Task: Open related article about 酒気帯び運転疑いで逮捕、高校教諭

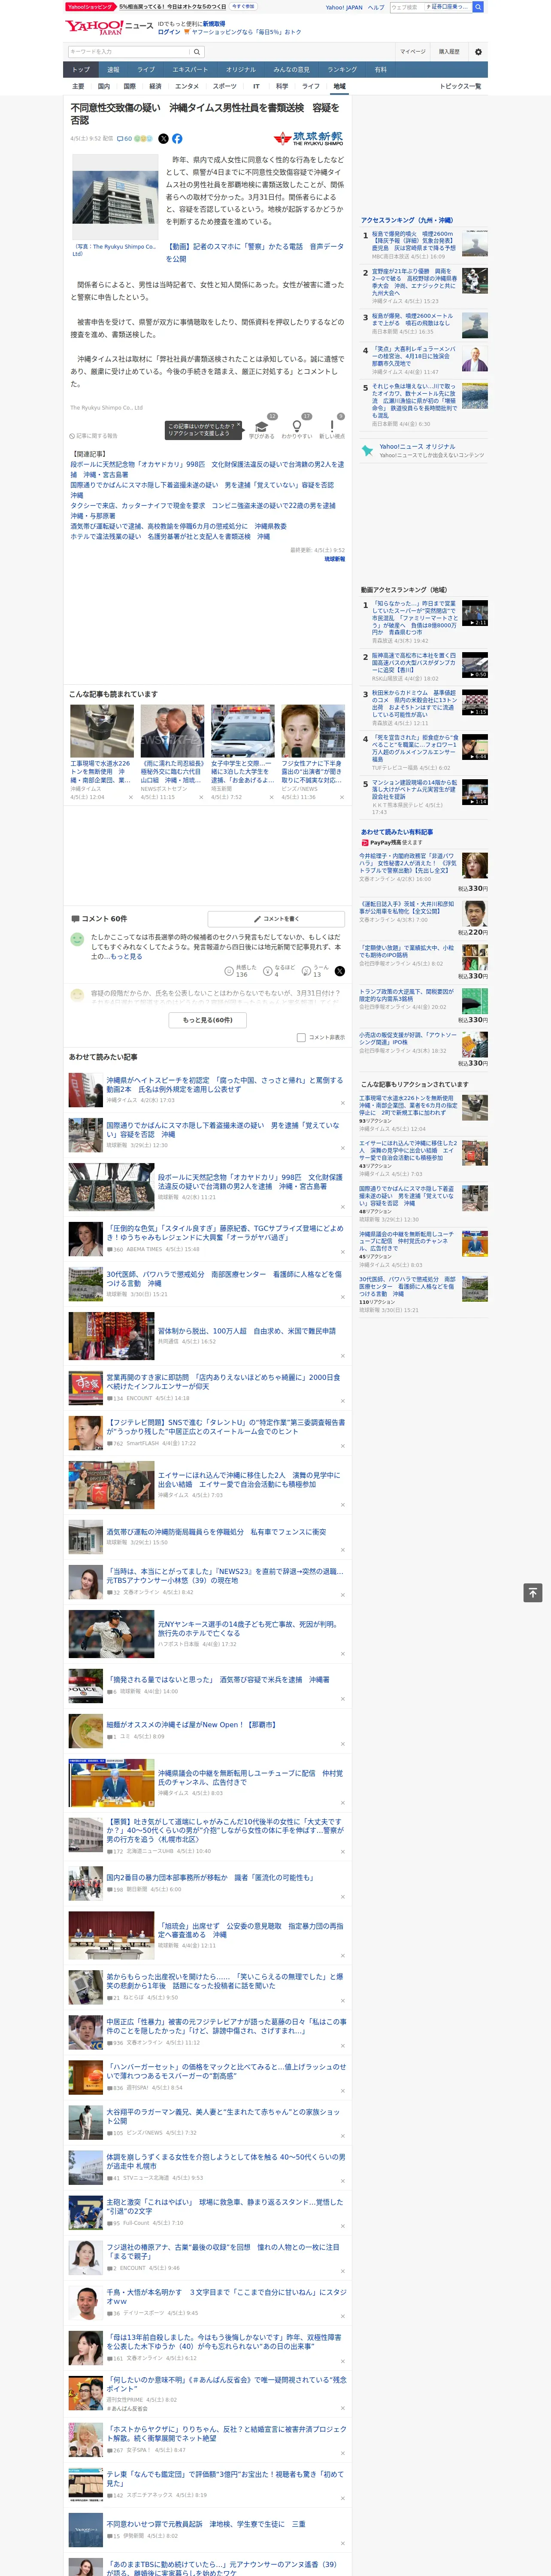Action: pos(178,526)
